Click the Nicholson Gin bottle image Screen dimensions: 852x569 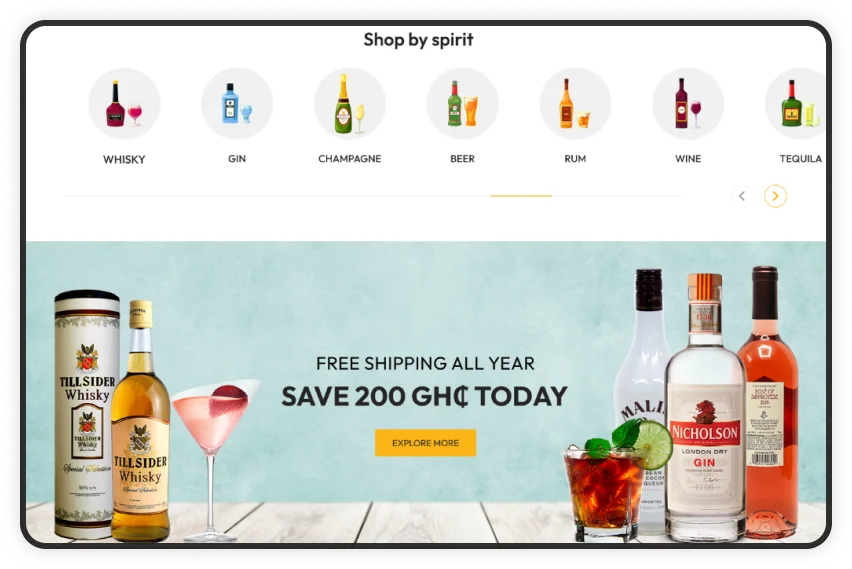705,408
